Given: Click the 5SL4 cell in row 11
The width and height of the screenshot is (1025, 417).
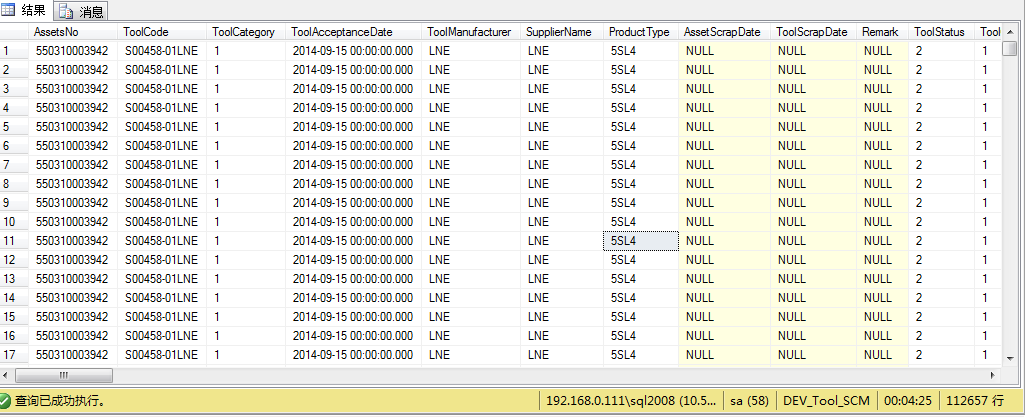Looking at the screenshot, I should coord(641,241).
